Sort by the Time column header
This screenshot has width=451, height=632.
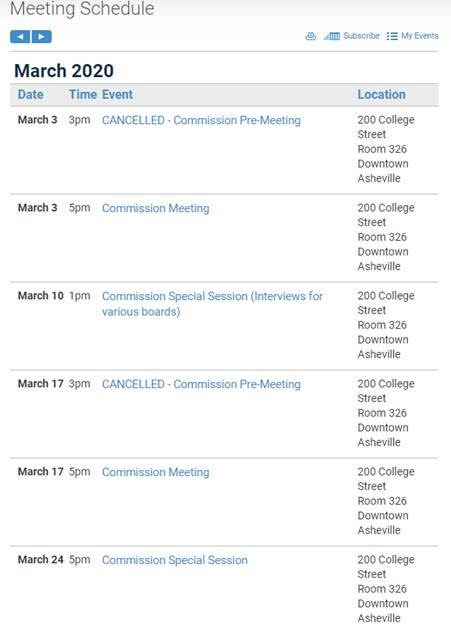click(83, 94)
